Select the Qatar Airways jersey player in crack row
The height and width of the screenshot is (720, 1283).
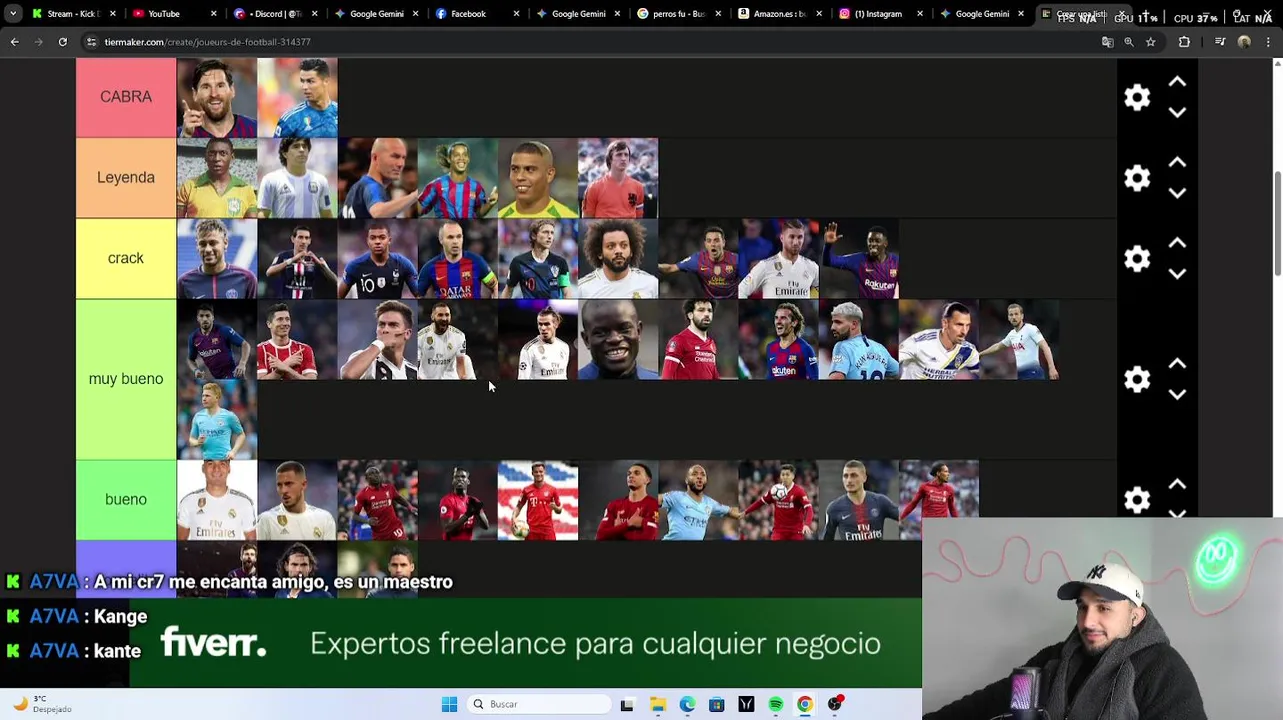click(x=457, y=258)
